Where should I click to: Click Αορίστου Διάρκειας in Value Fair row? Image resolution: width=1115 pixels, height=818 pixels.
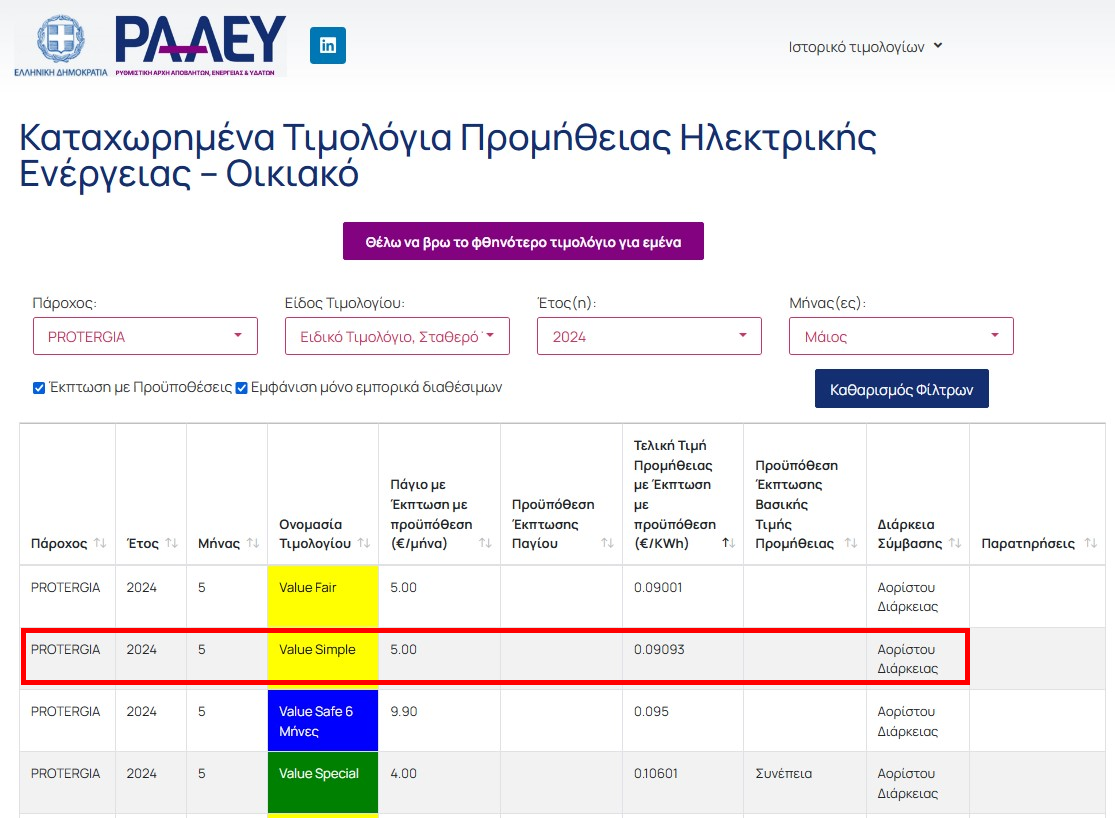(908, 597)
